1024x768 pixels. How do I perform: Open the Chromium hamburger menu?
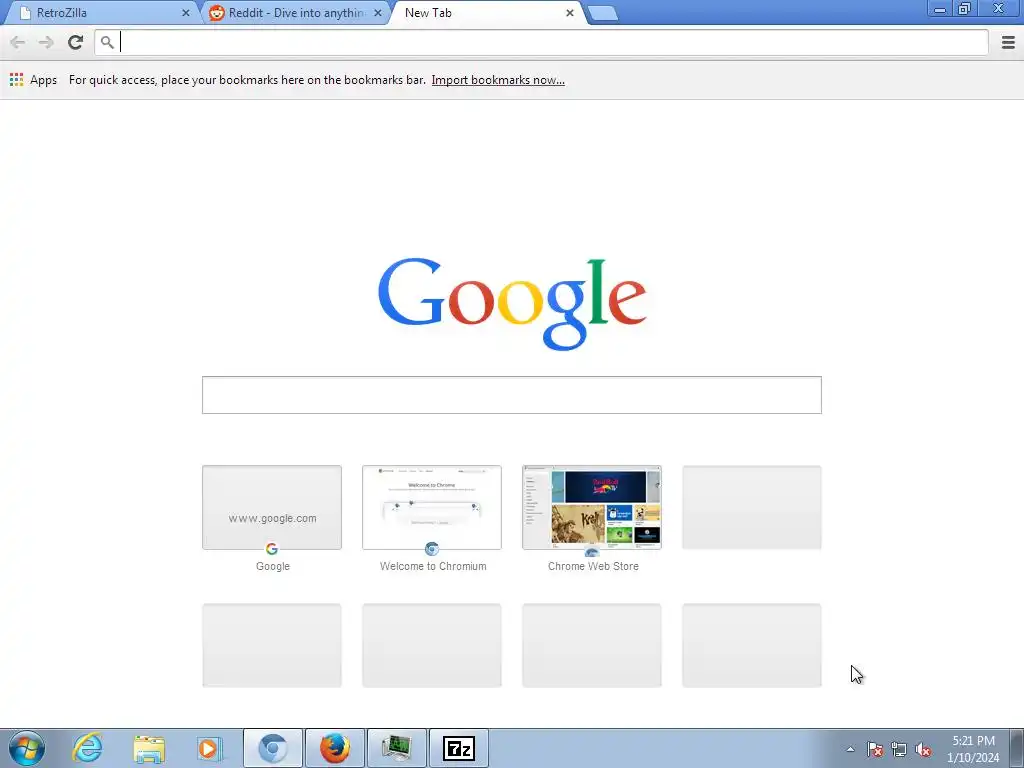pyautogui.click(x=1008, y=42)
